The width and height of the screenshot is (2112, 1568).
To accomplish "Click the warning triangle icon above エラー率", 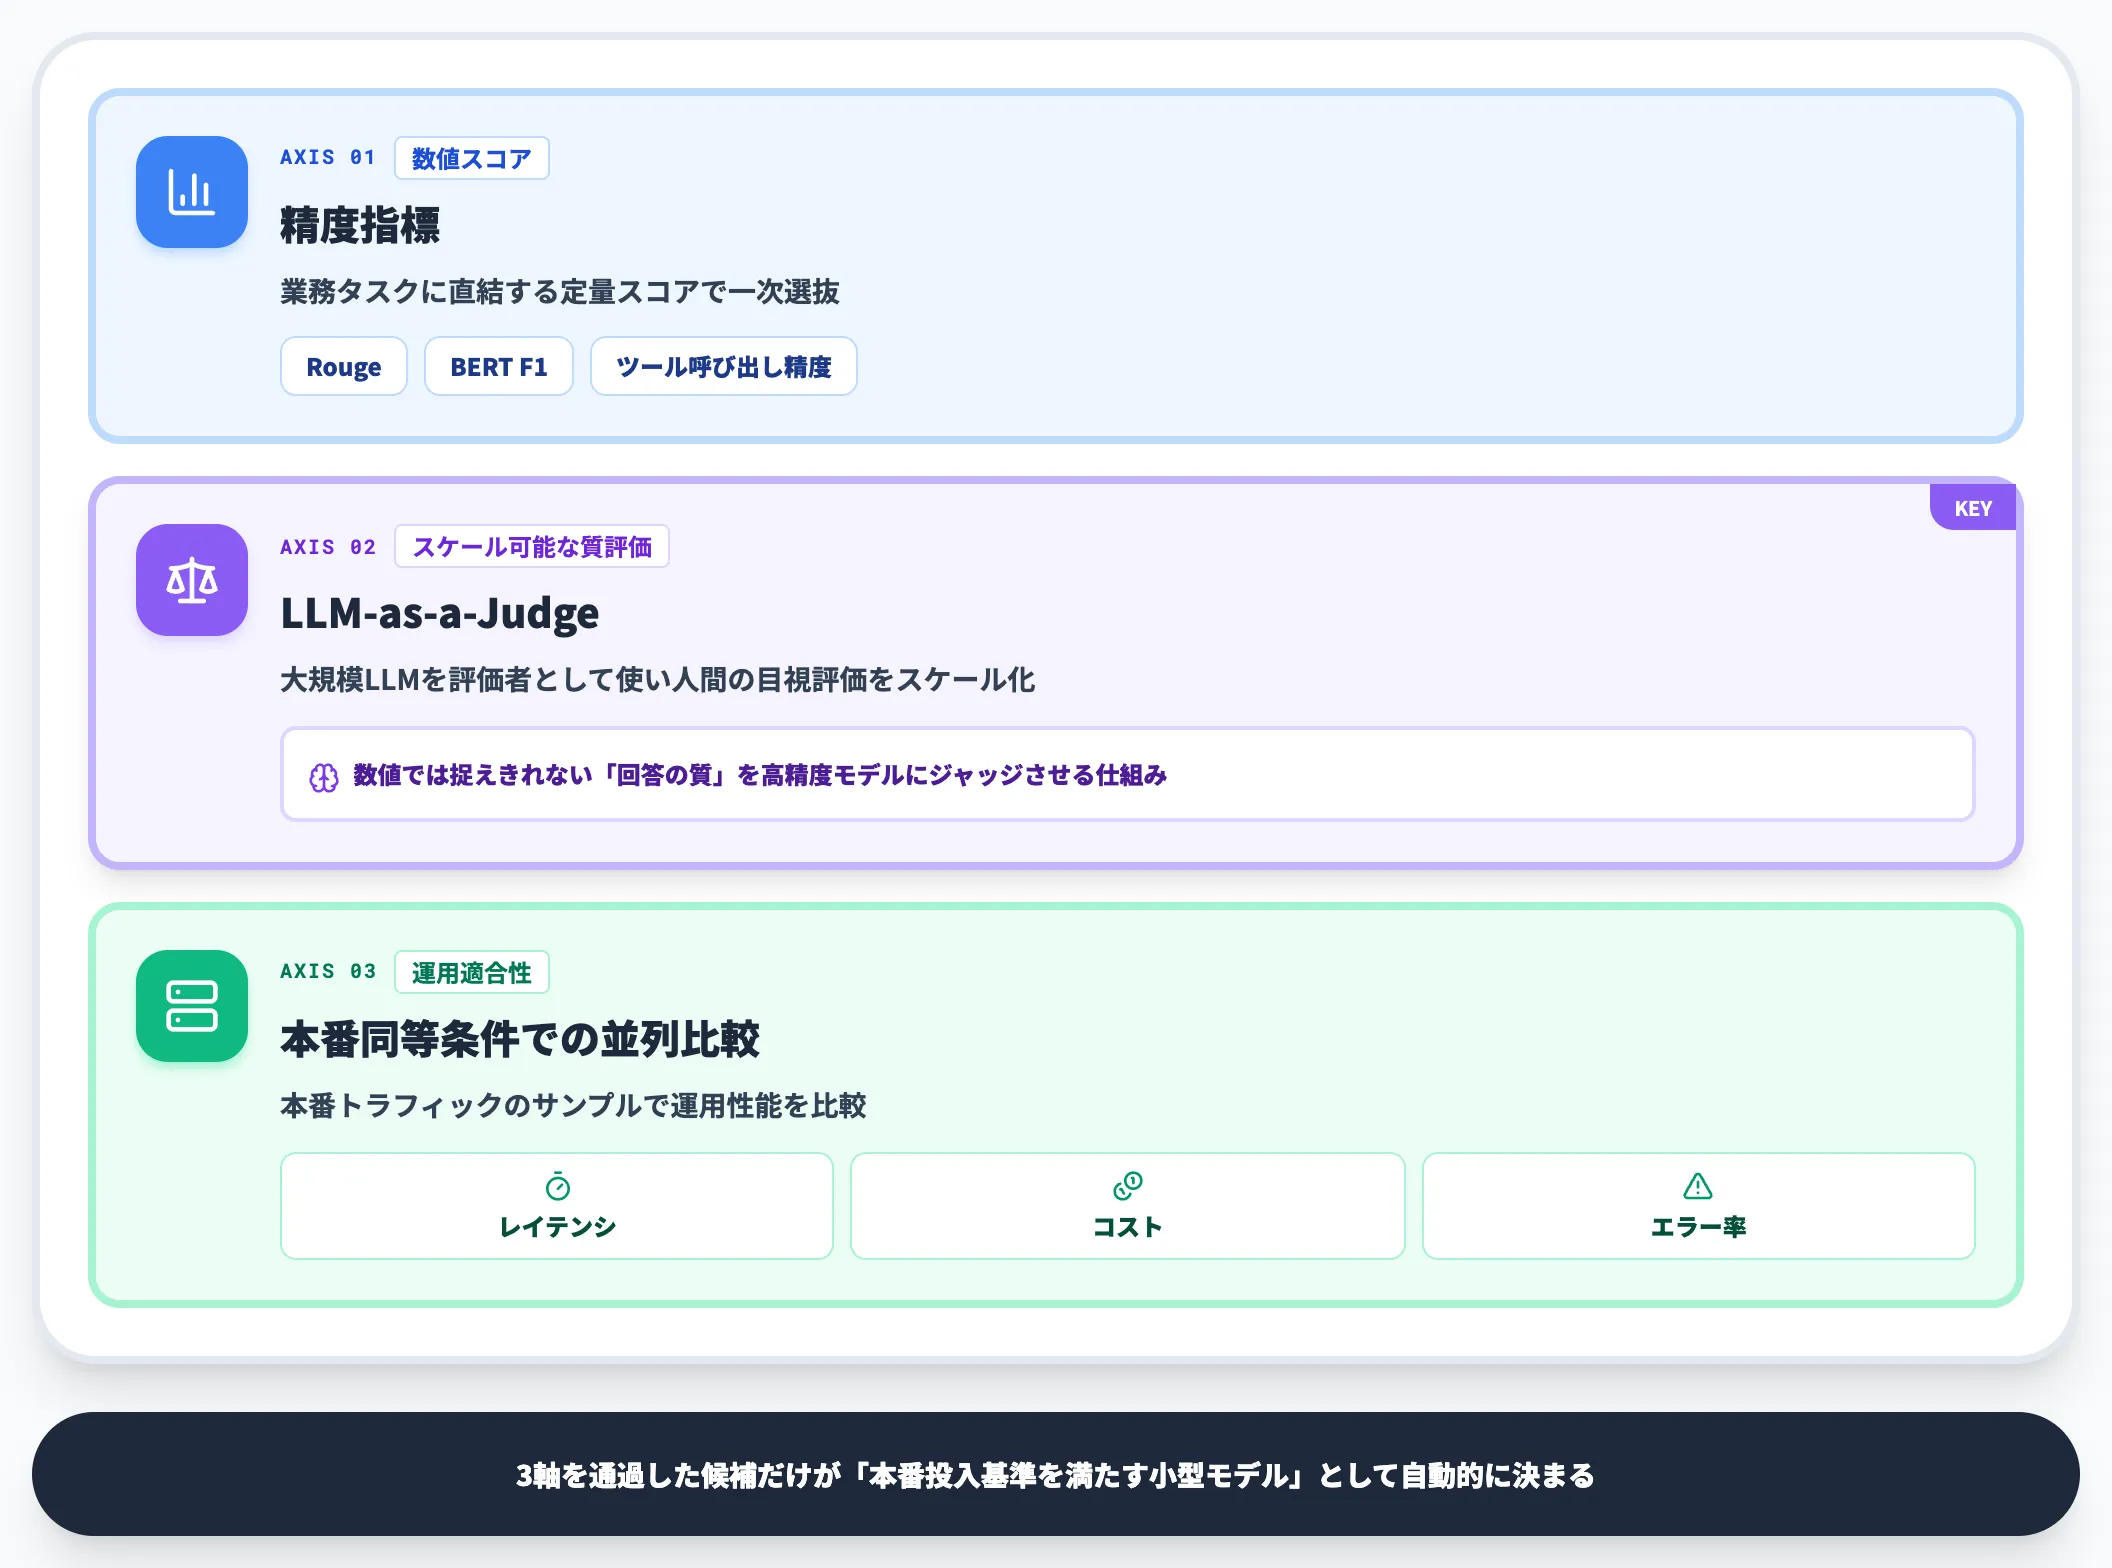I will 1698,1186.
